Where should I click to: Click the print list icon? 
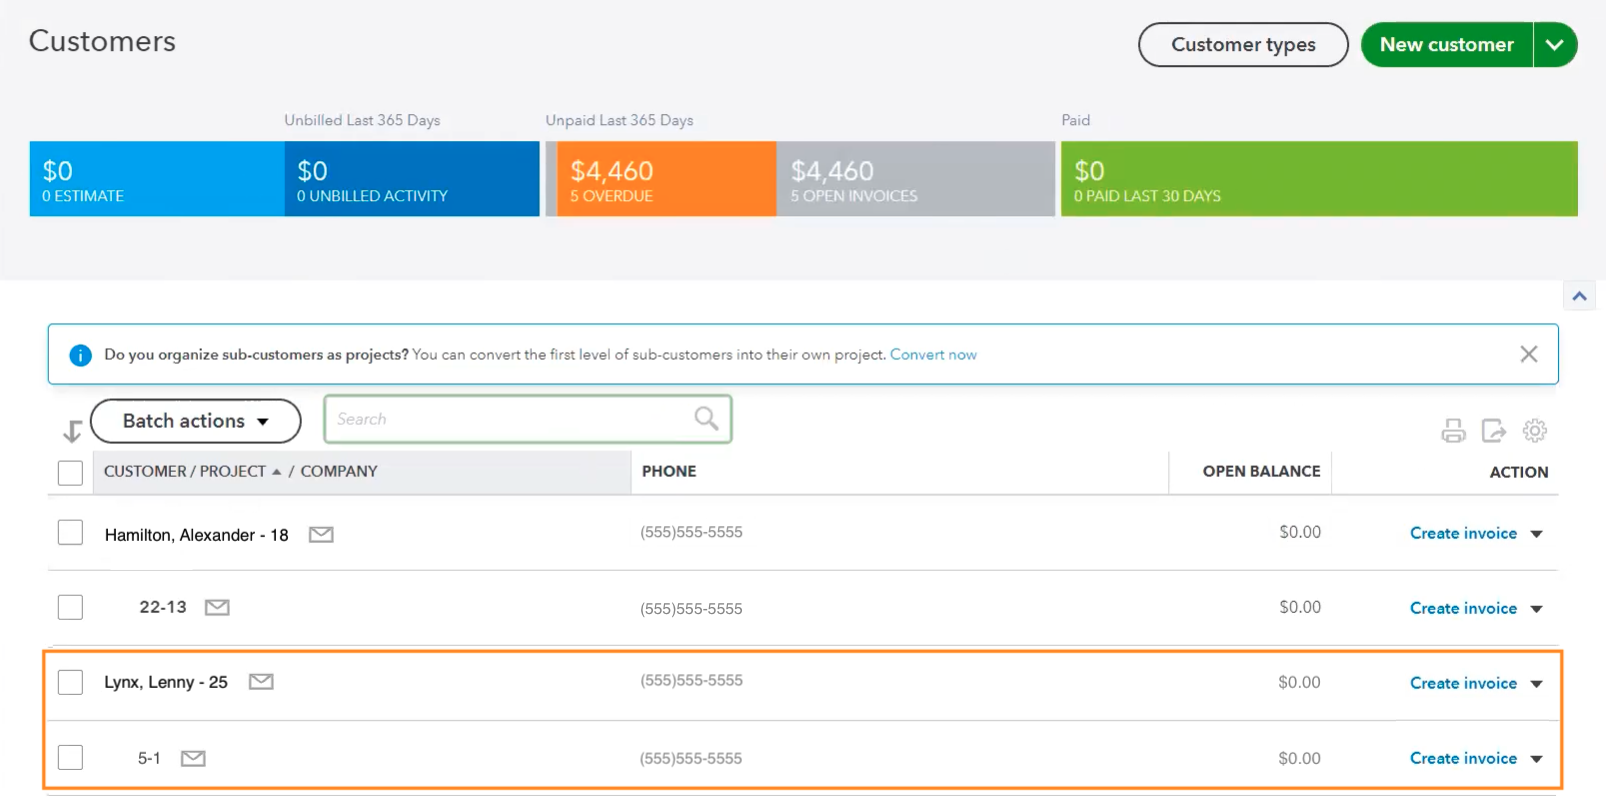pos(1453,431)
